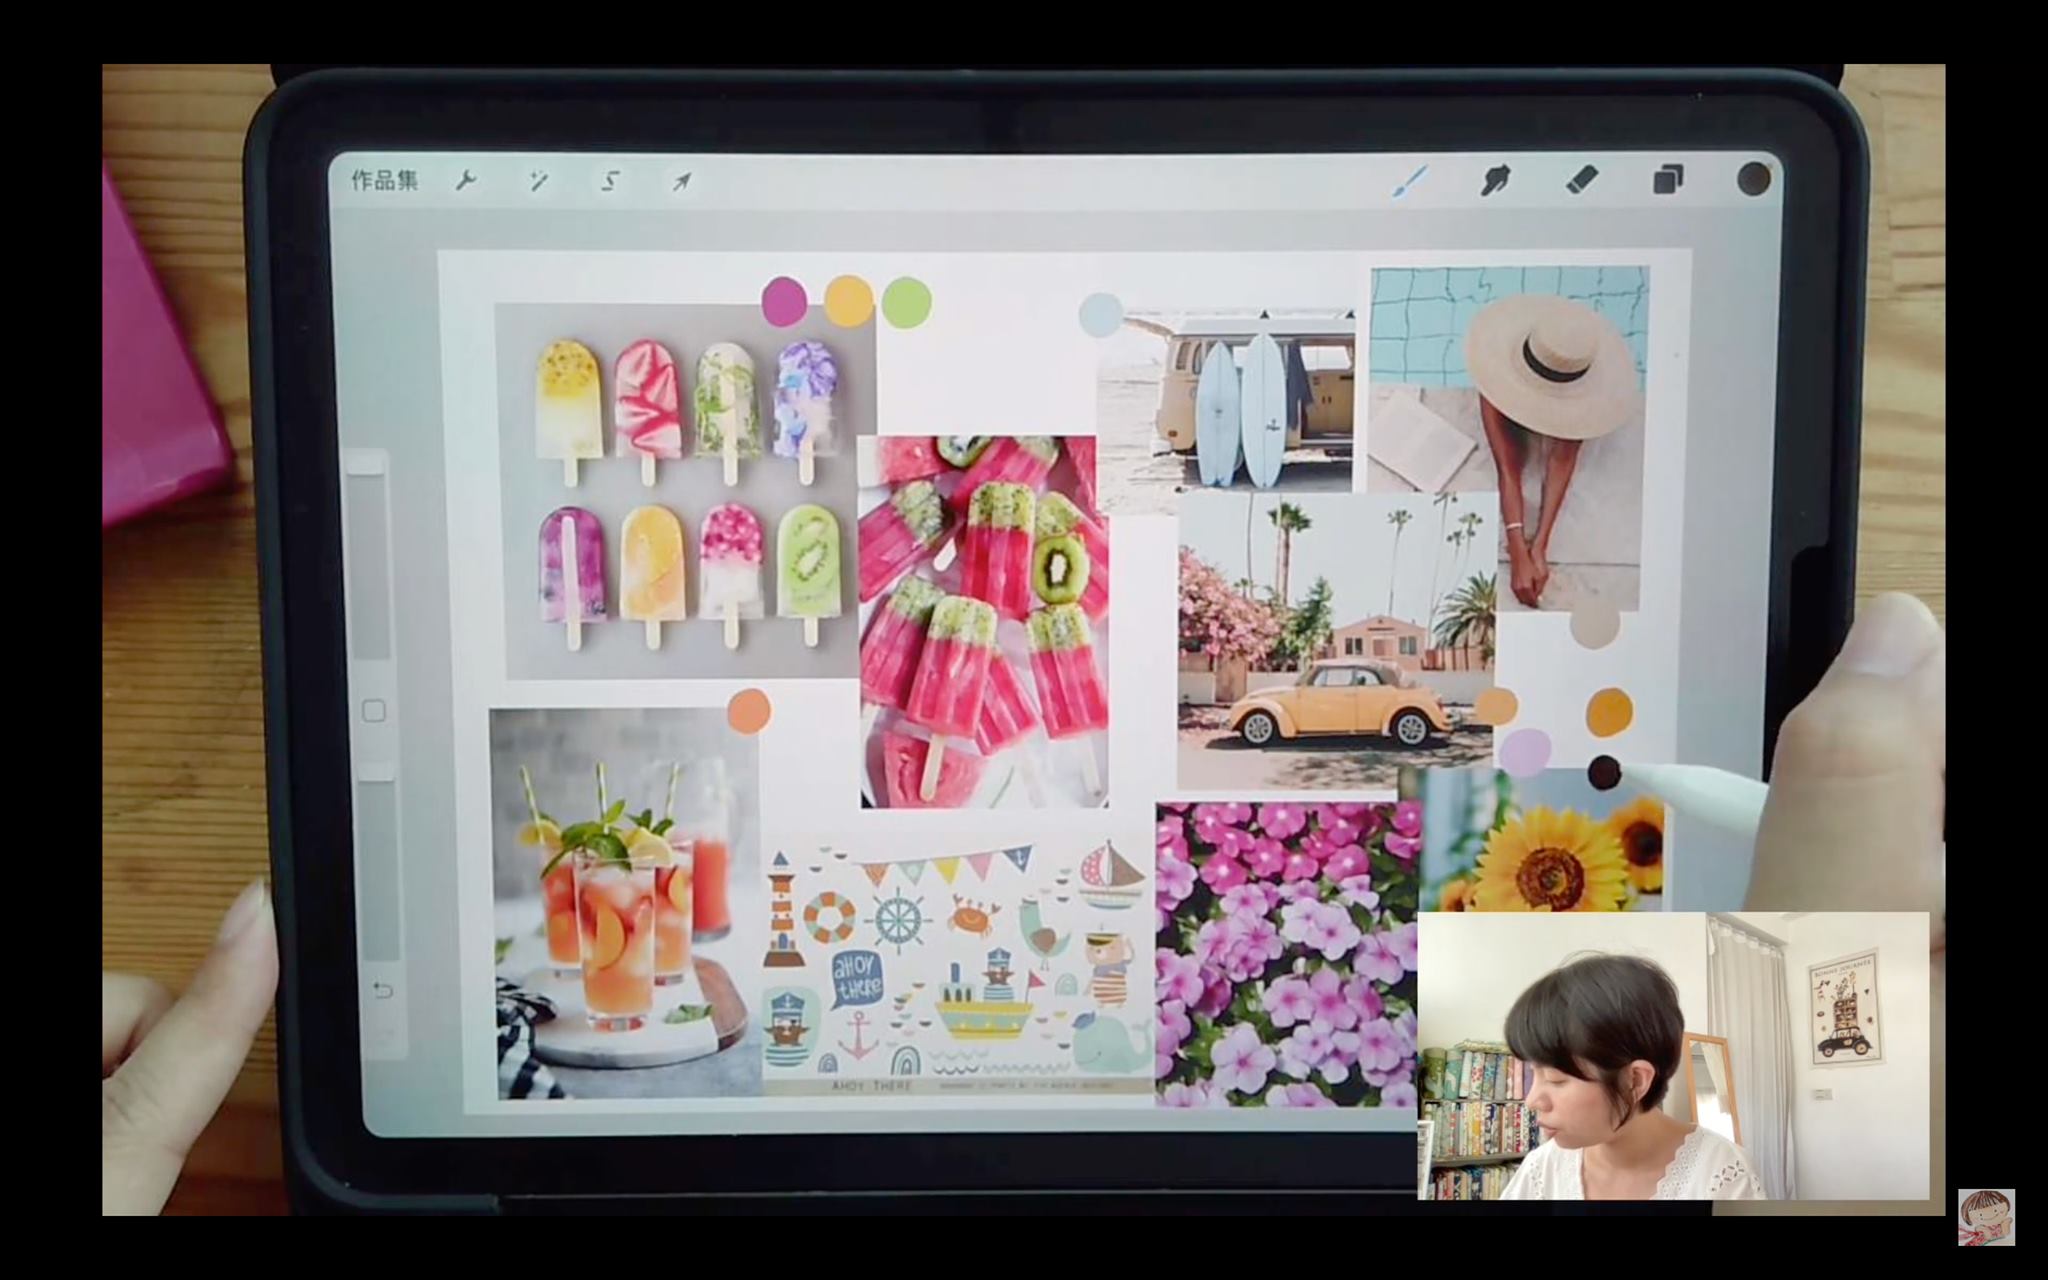This screenshot has height=1280, width=2048.
Task: Click the channel avatar watermark
Action: tap(1985, 1216)
